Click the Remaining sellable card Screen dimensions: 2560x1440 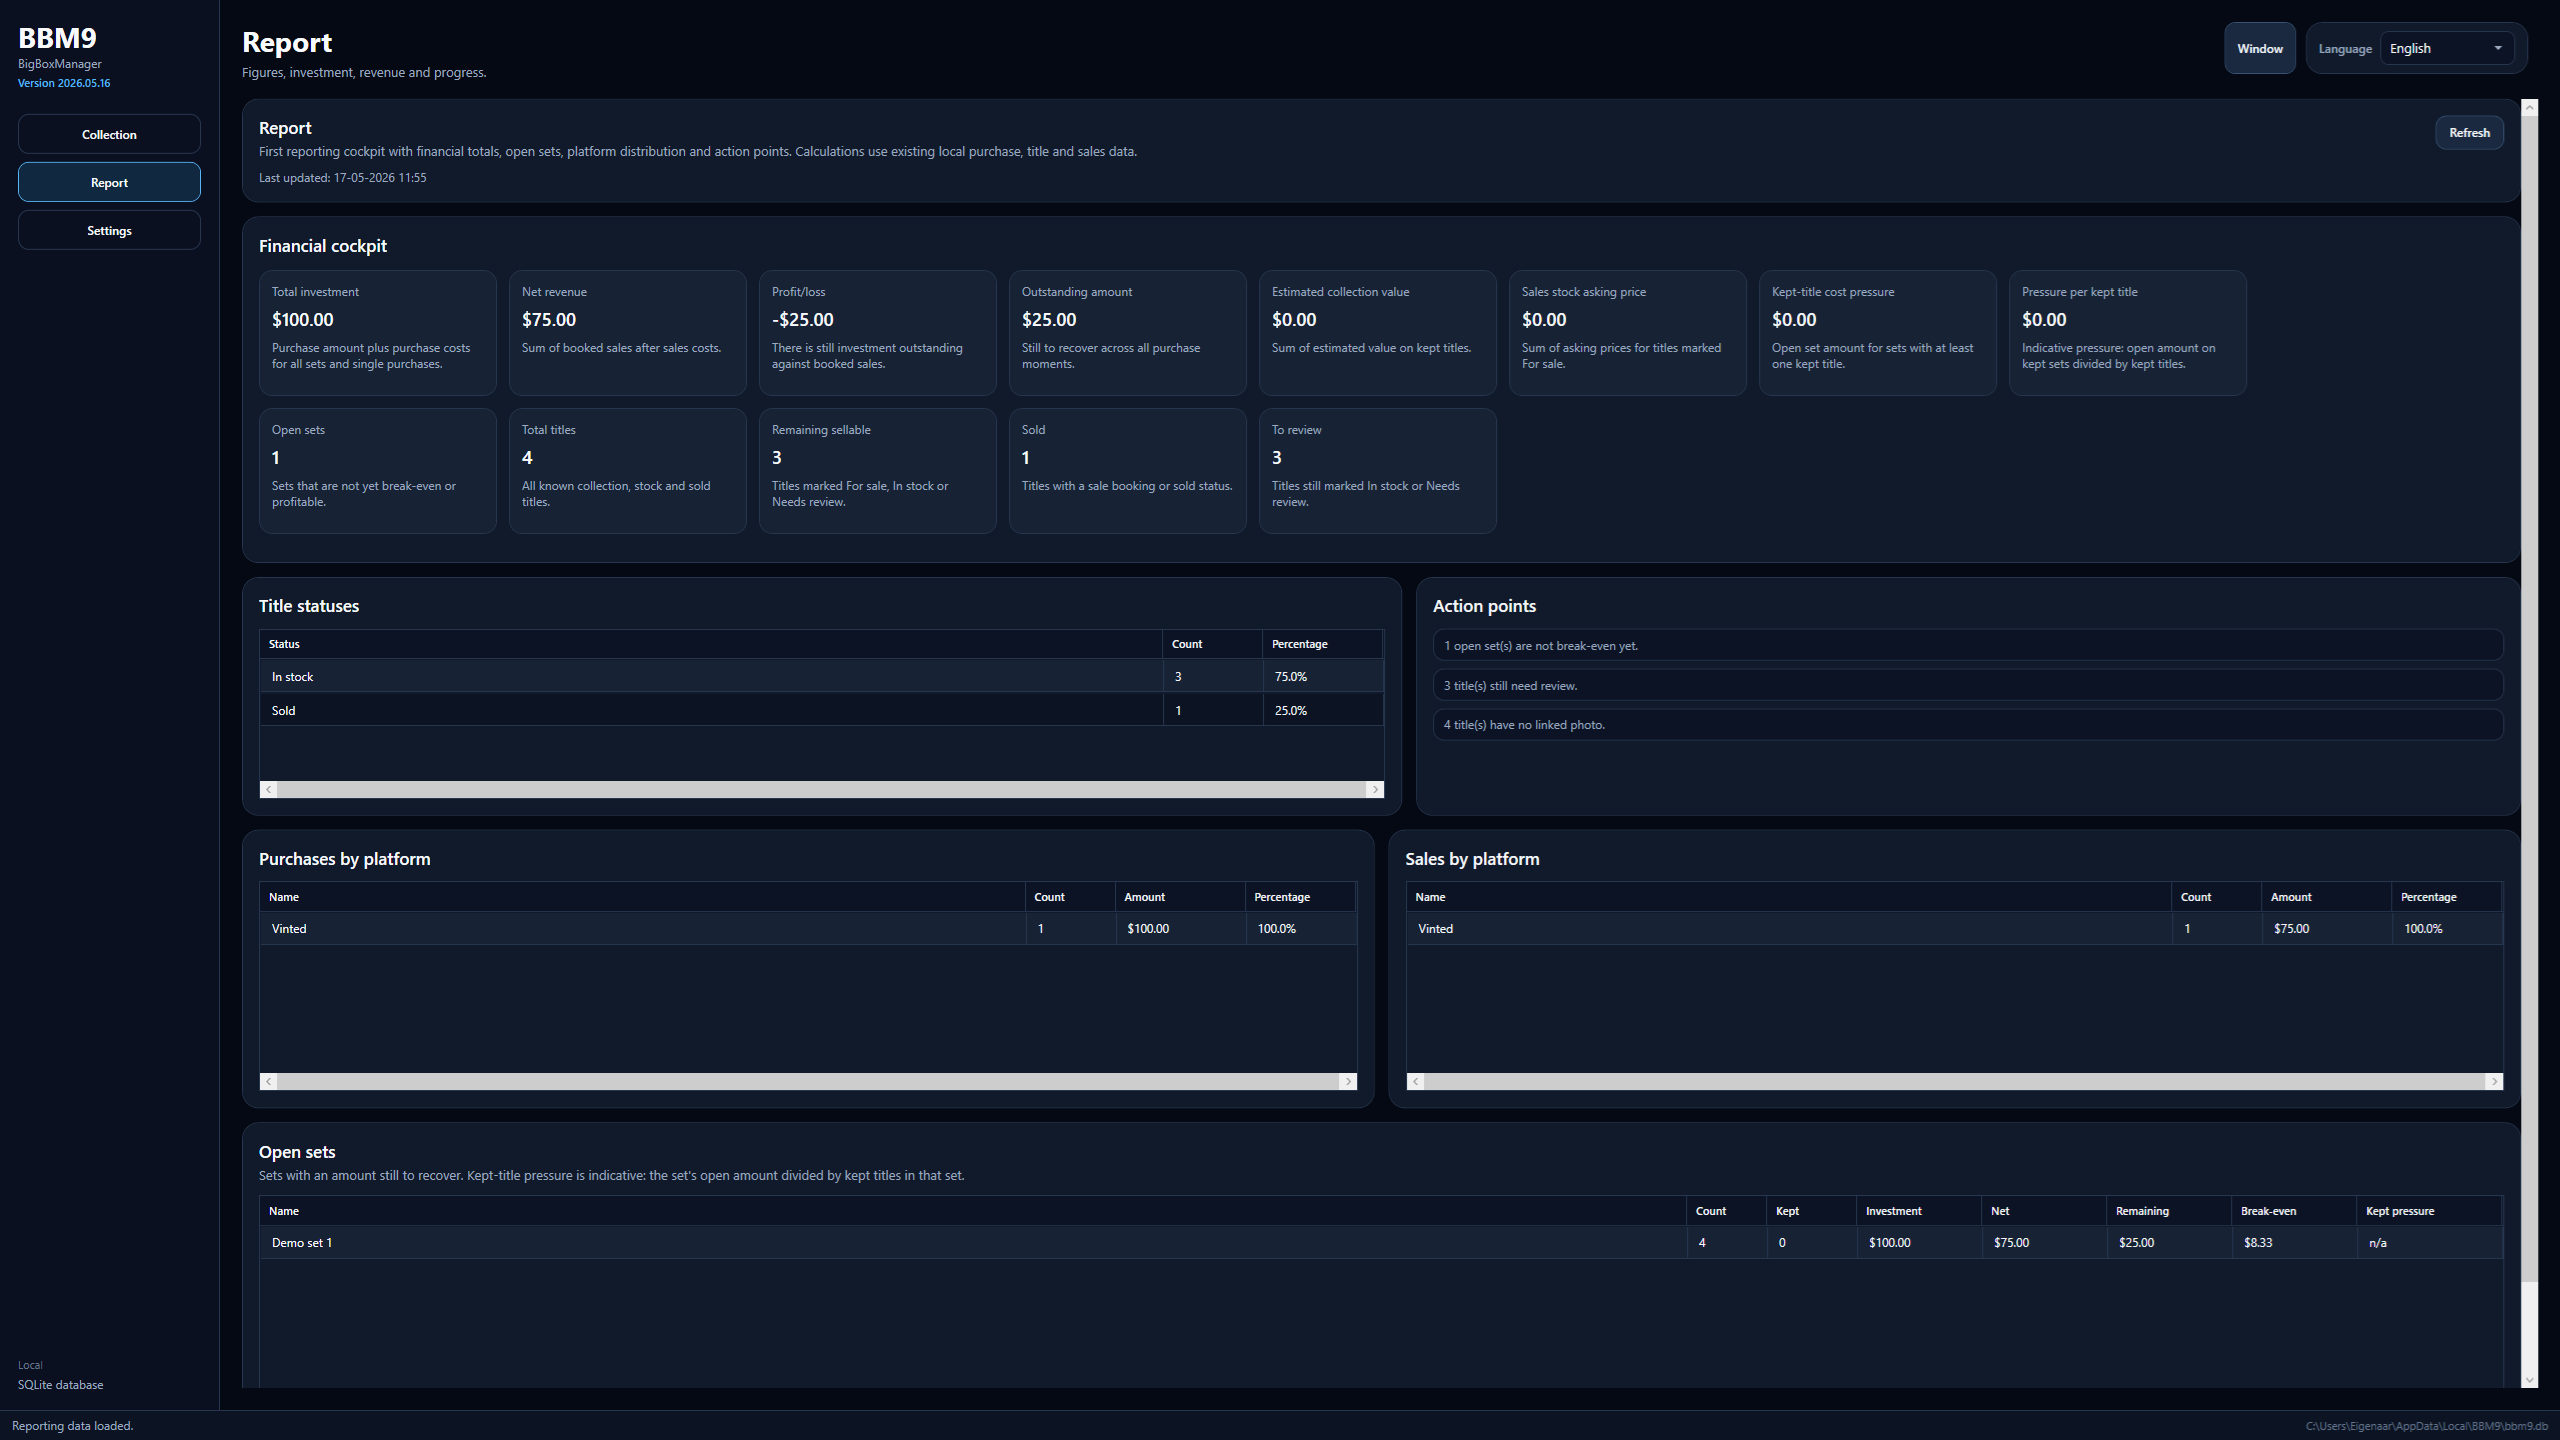click(878, 470)
